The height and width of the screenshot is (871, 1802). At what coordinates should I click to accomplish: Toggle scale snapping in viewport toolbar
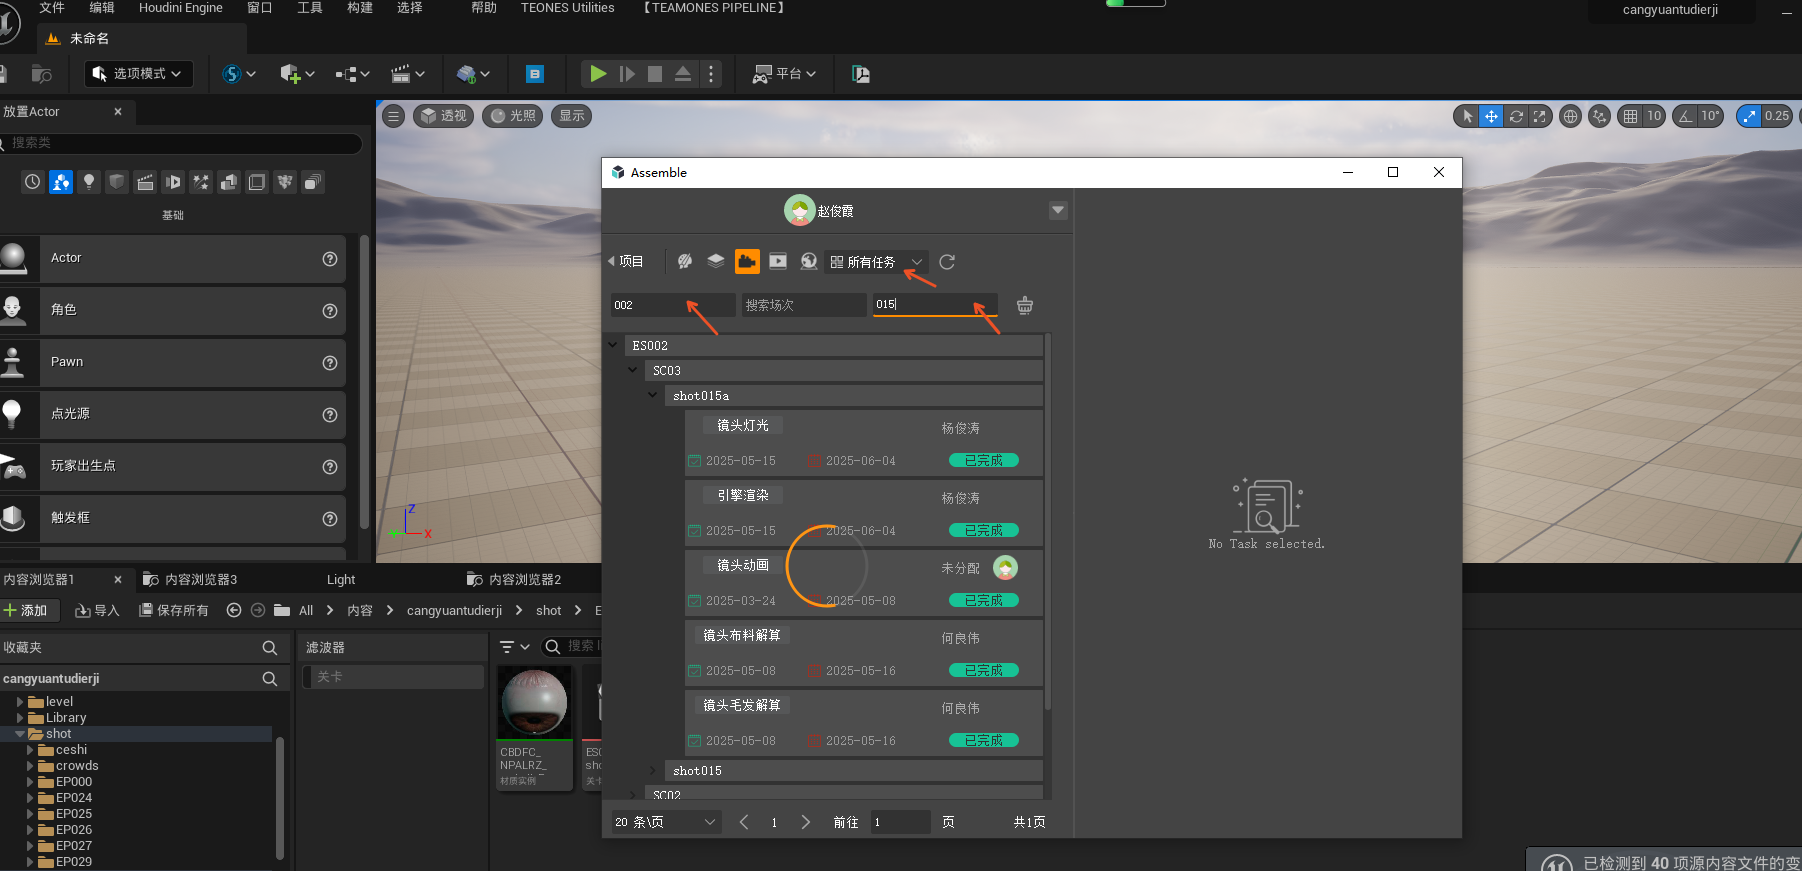tap(1749, 116)
